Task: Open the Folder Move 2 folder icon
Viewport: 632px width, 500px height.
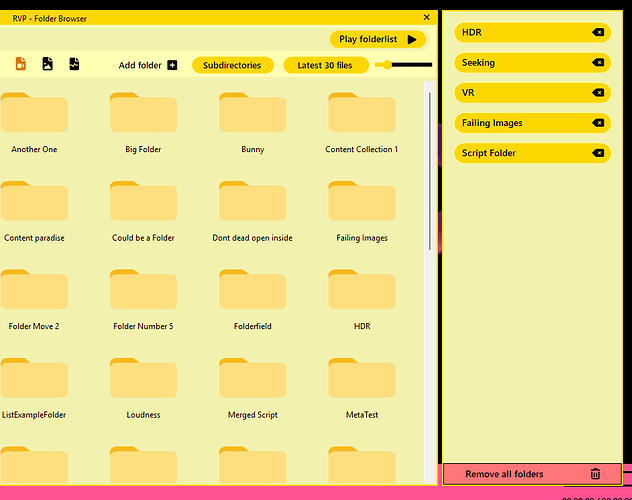Action: [x=34, y=289]
